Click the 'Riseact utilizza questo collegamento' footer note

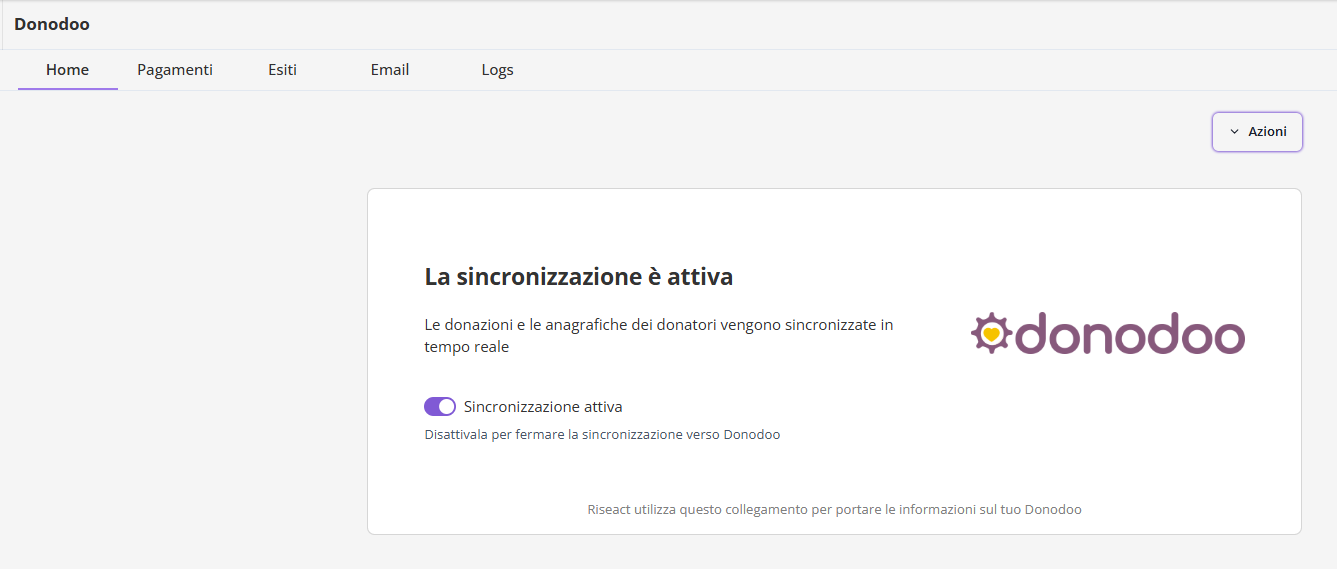(834, 509)
